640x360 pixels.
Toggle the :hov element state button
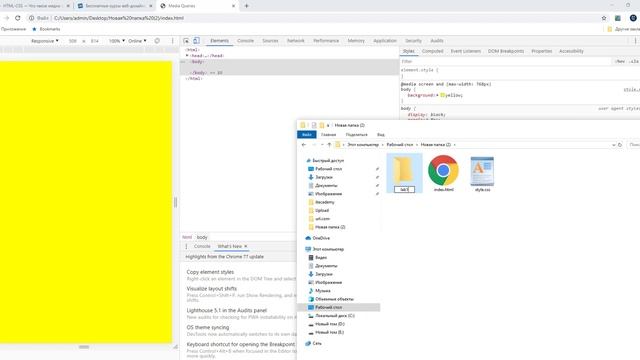(x=620, y=61)
